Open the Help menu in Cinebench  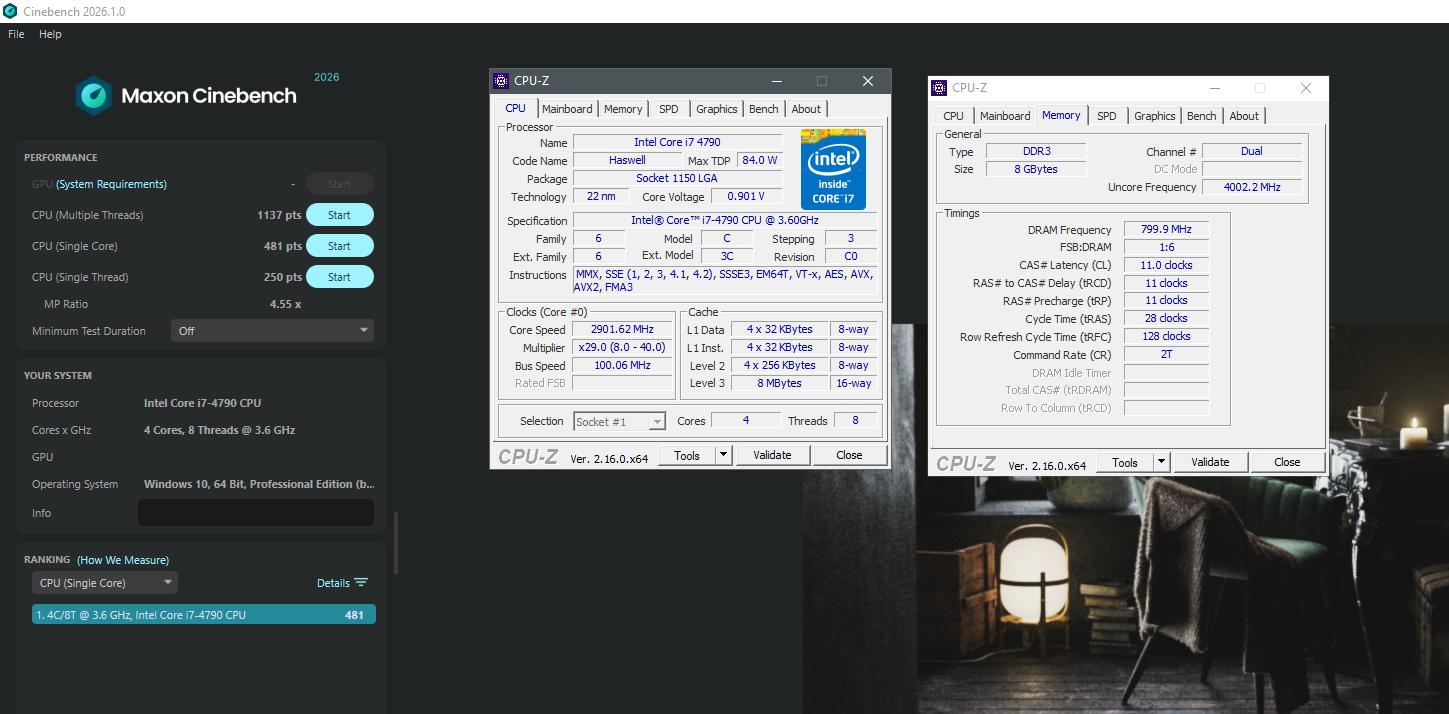pos(50,34)
